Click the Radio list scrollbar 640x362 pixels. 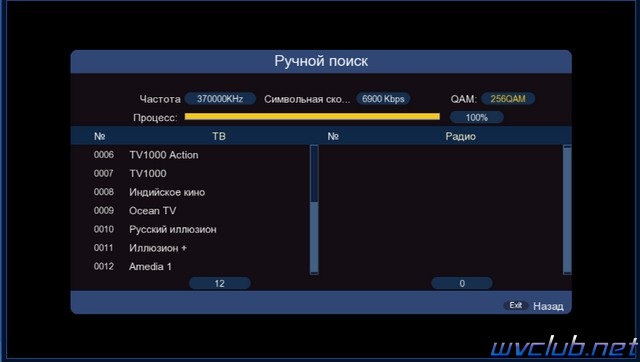pos(567,210)
